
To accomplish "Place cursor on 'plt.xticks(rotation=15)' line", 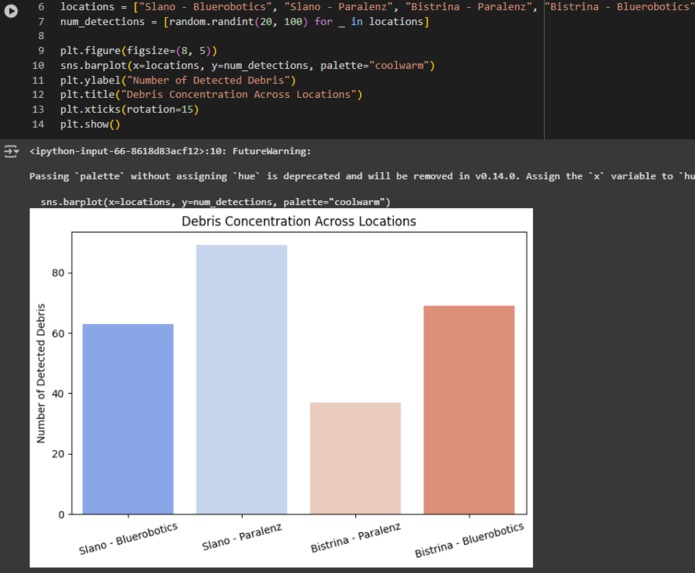I will [129, 109].
